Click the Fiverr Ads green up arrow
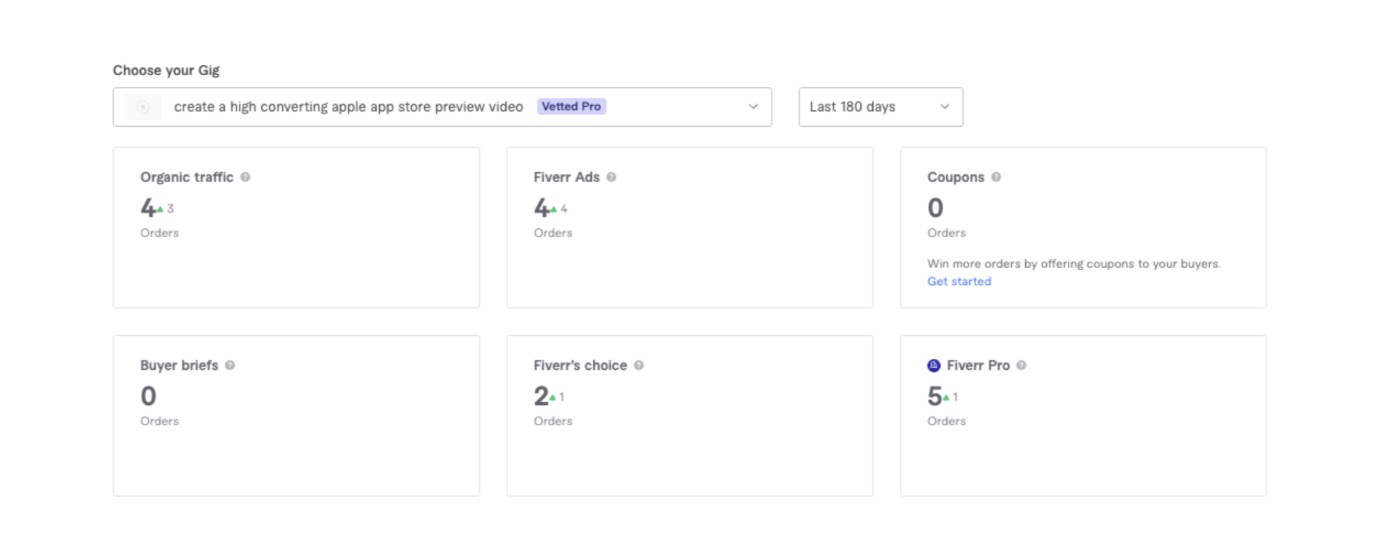Image resolution: width=1374 pixels, height=542 pixels. tap(553, 210)
